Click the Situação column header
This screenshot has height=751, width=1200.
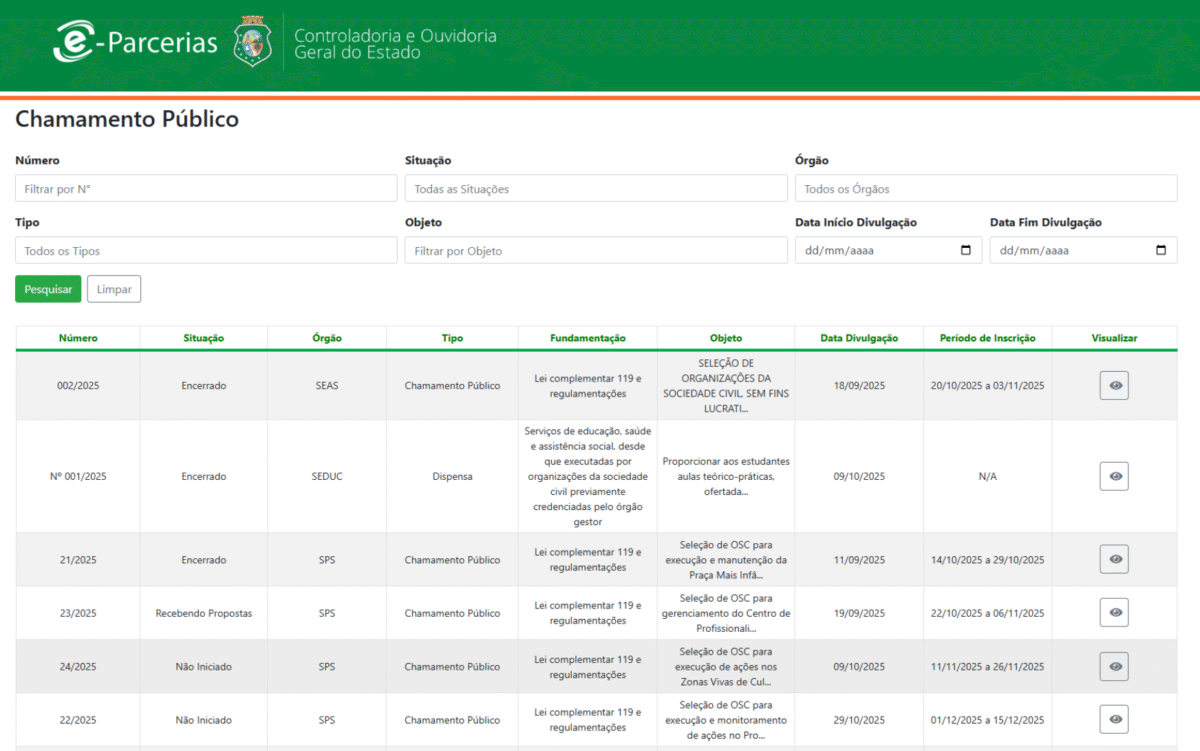[204, 338]
